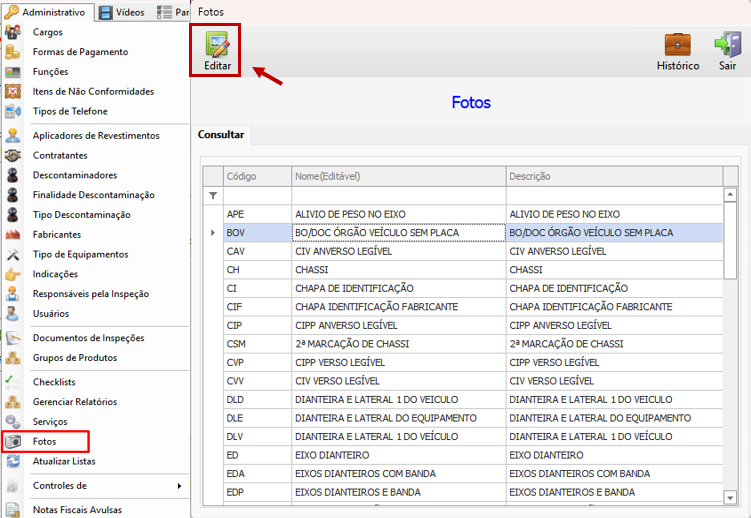751x518 pixels.
Task: Expand the Controles de submenu arrow
Action: coord(179,486)
